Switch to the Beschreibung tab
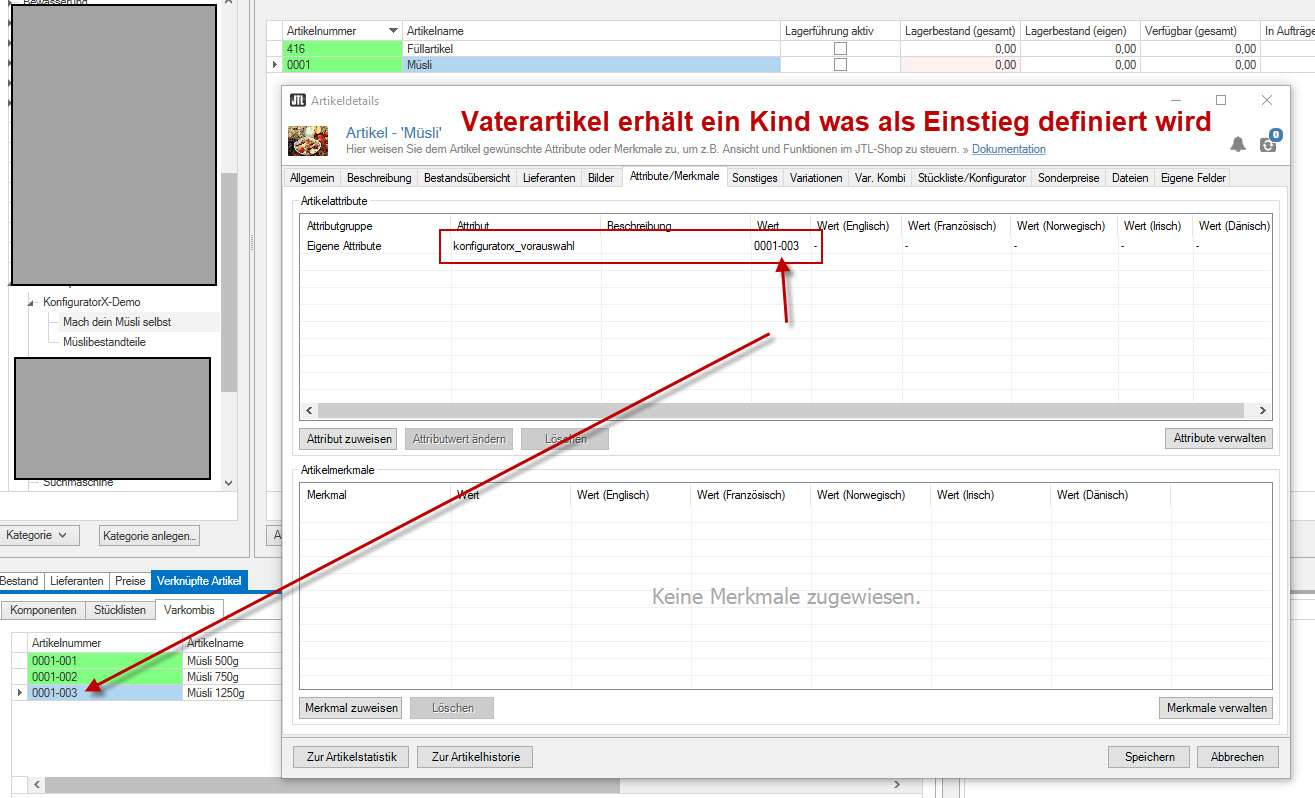This screenshot has width=1315, height=798. [x=379, y=178]
